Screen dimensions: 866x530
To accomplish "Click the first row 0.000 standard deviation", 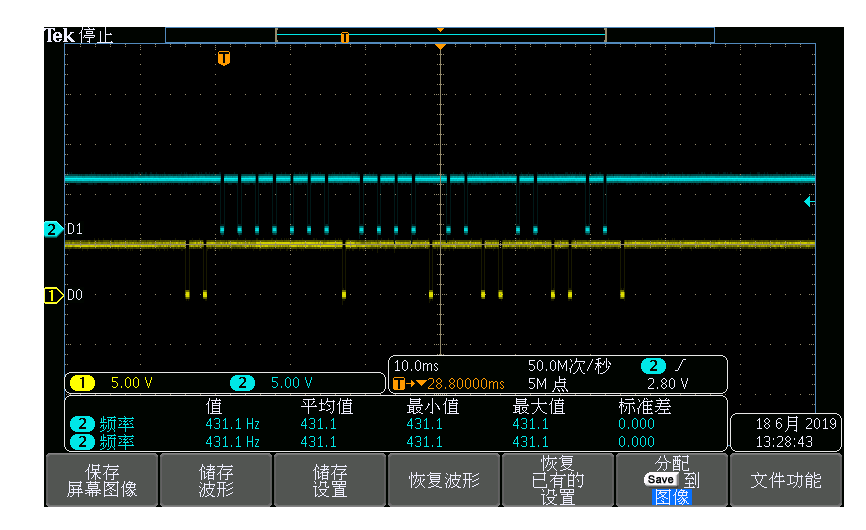I will point(636,424).
